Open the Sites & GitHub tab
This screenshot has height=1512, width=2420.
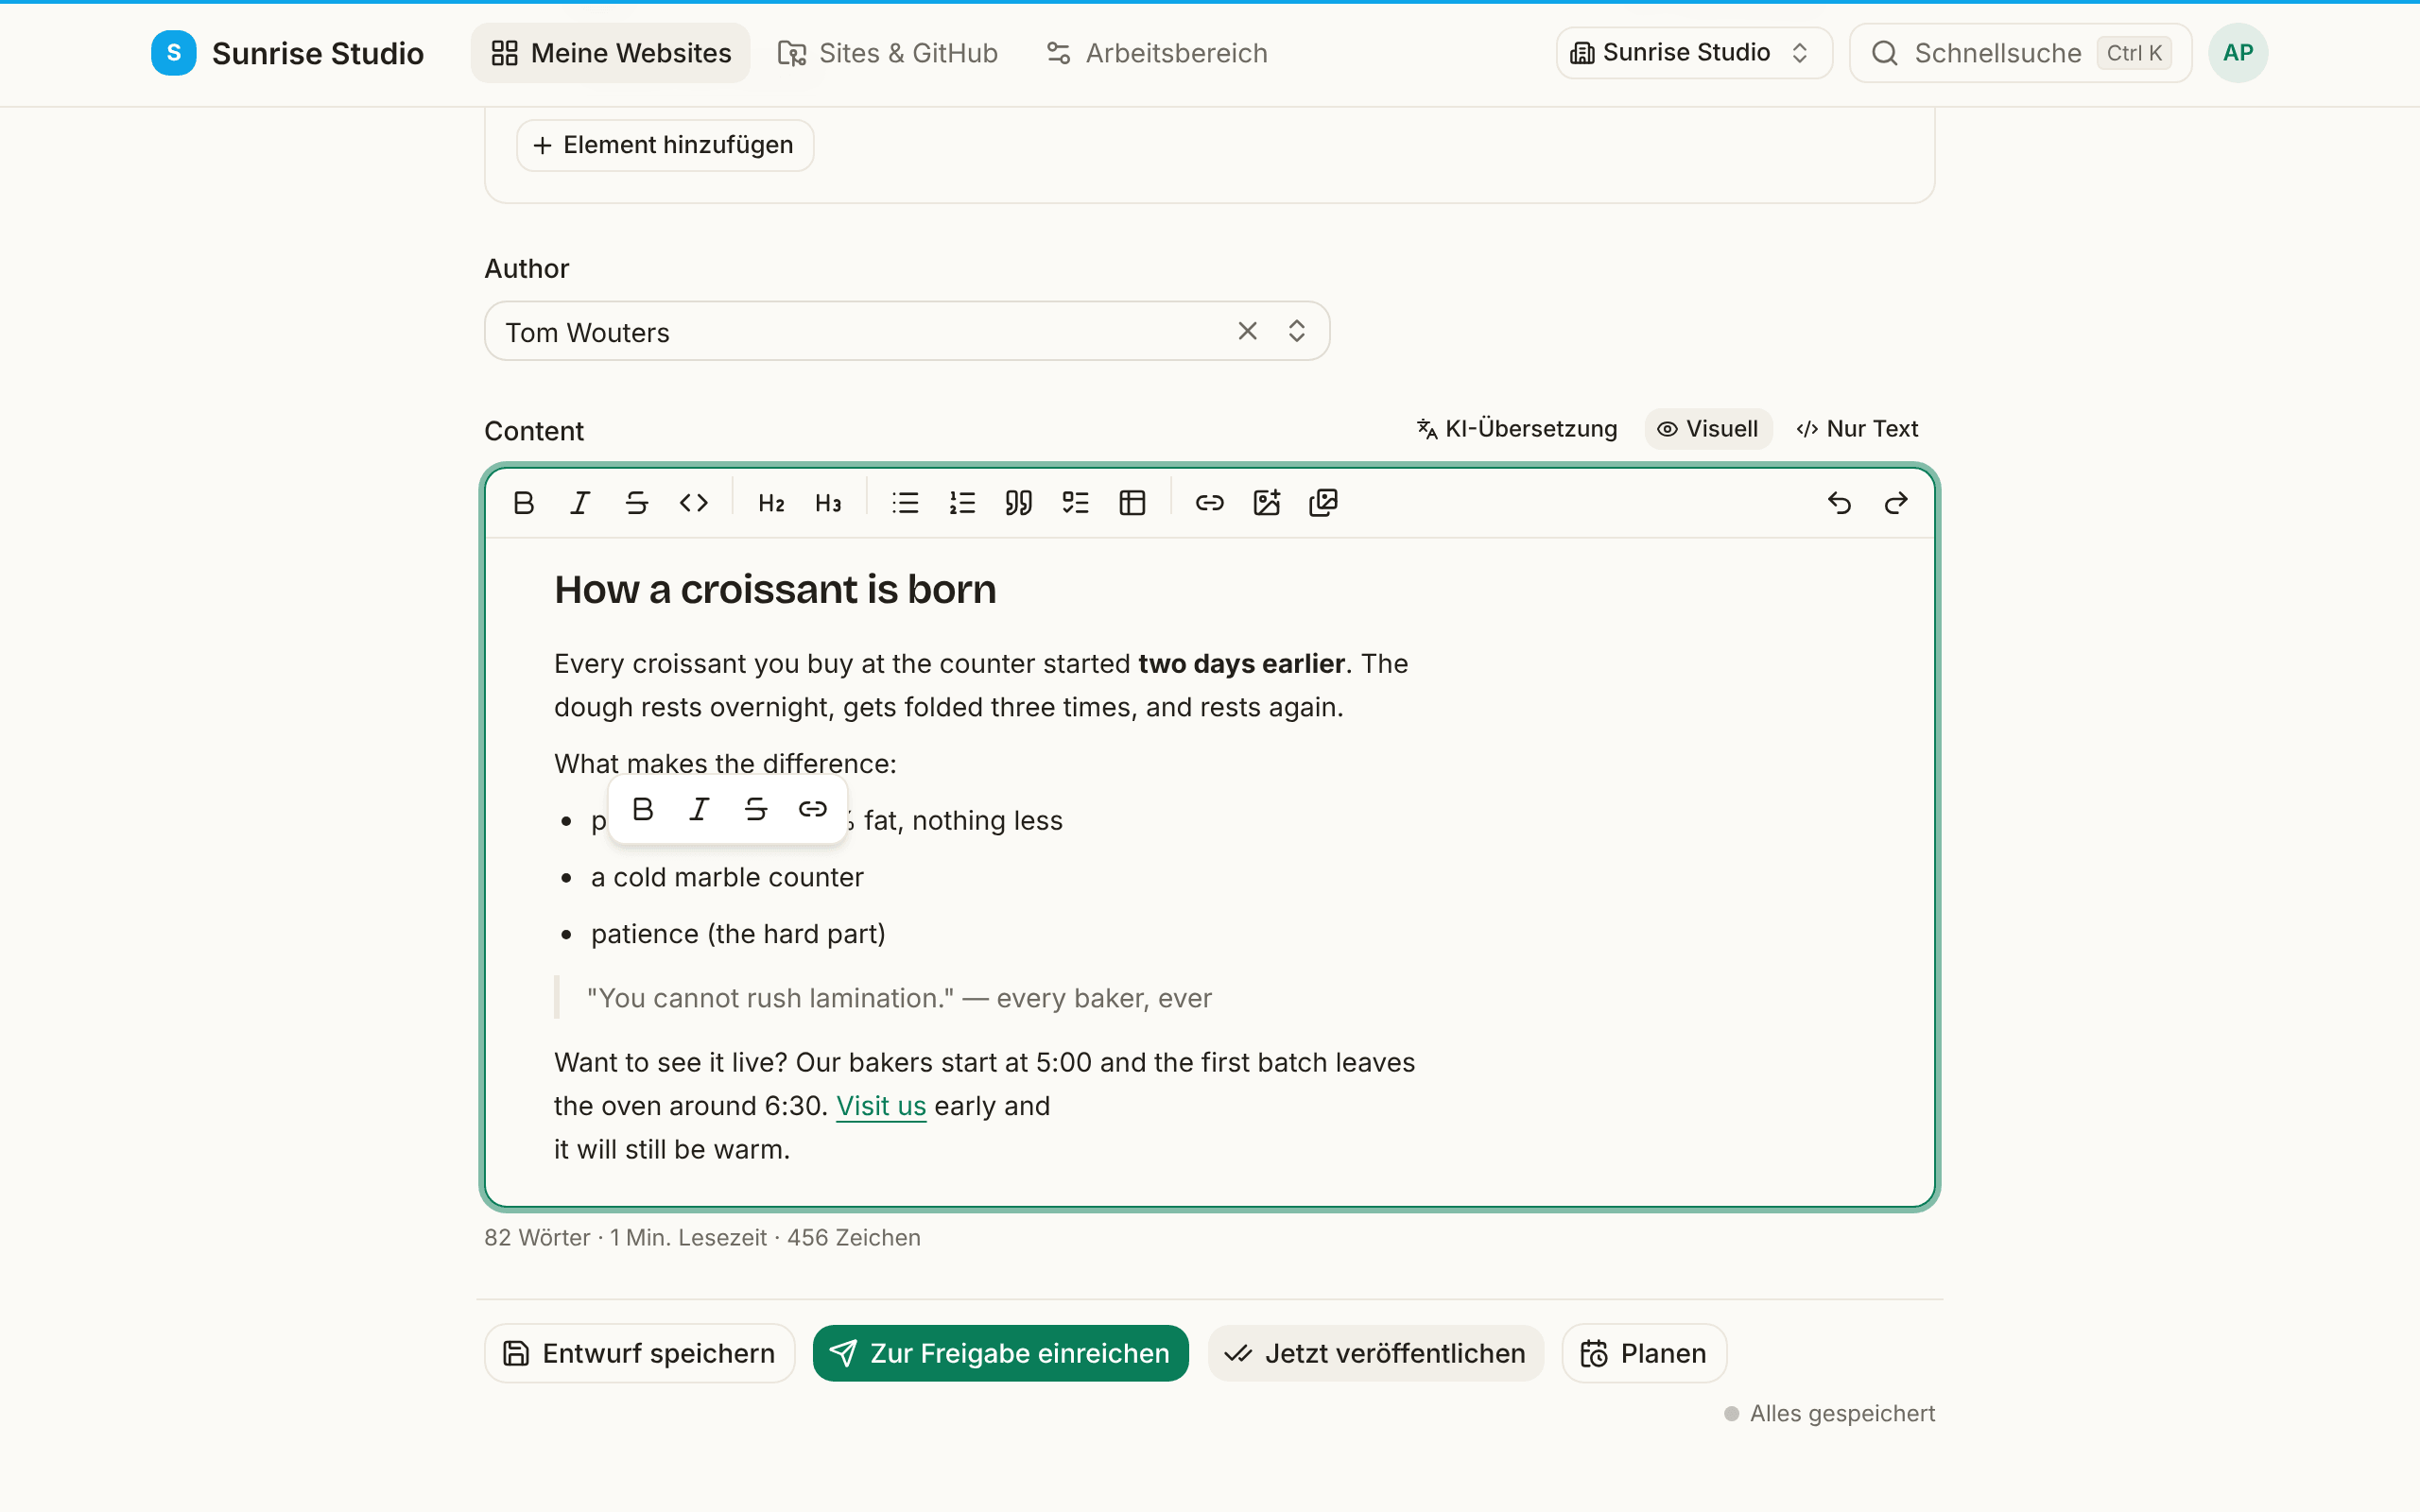pyautogui.click(x=888, y=53)
